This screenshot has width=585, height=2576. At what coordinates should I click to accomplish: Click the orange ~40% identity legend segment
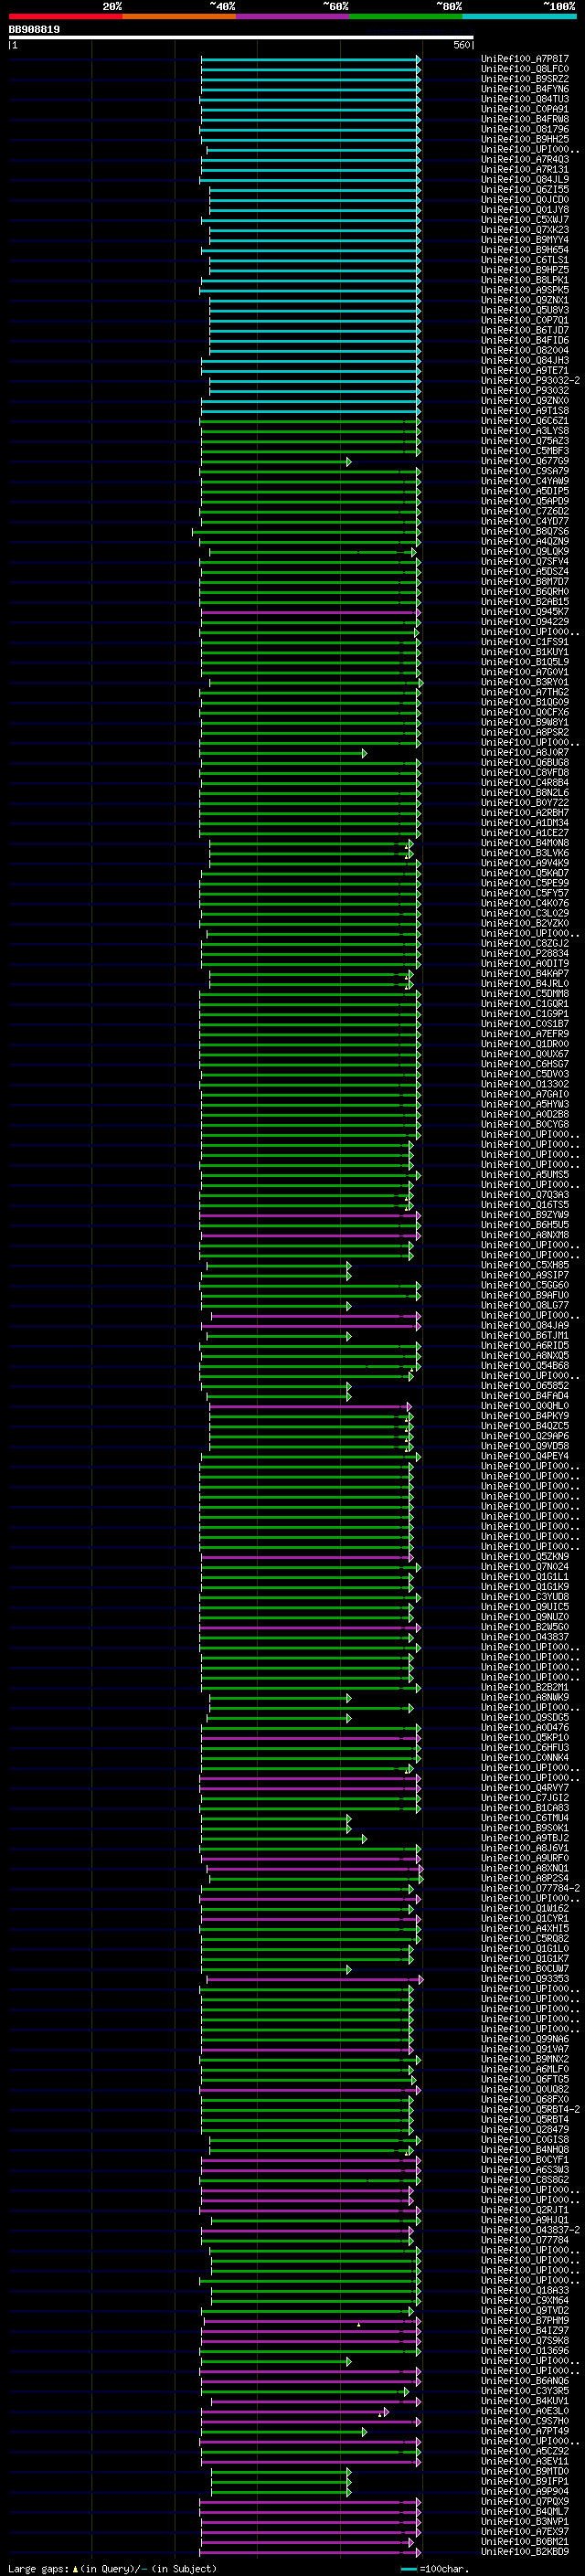[179, 16]
